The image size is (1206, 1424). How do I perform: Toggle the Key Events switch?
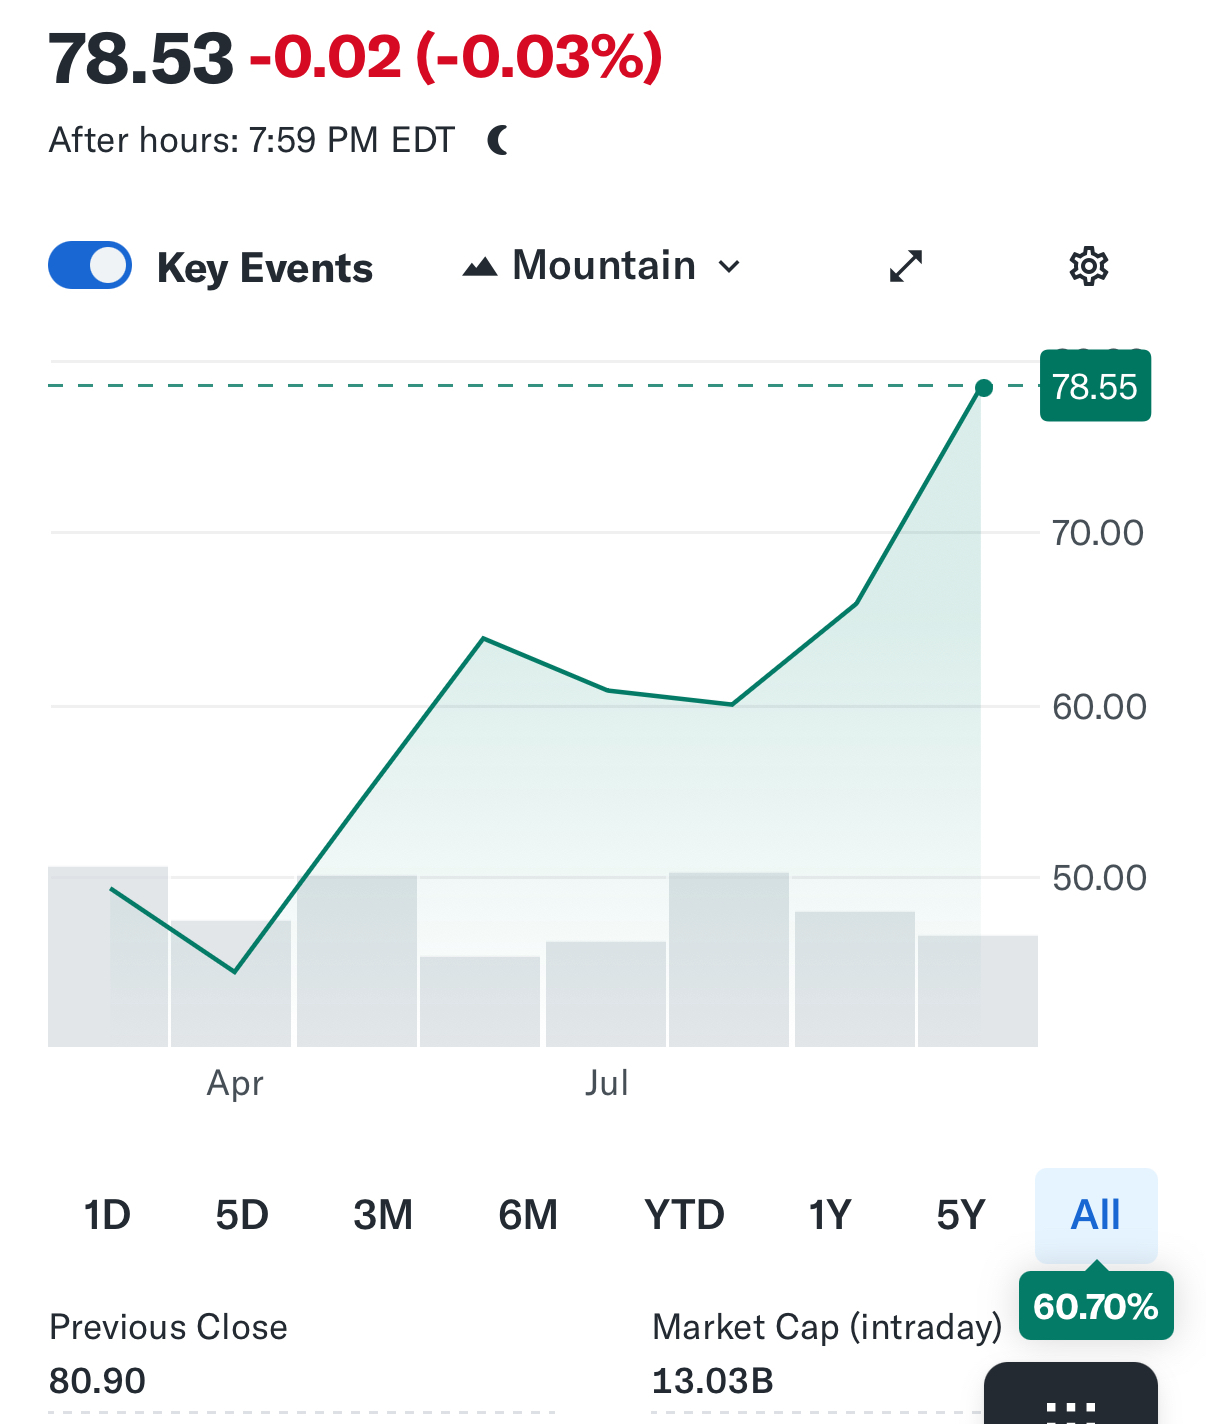point(90,266)
